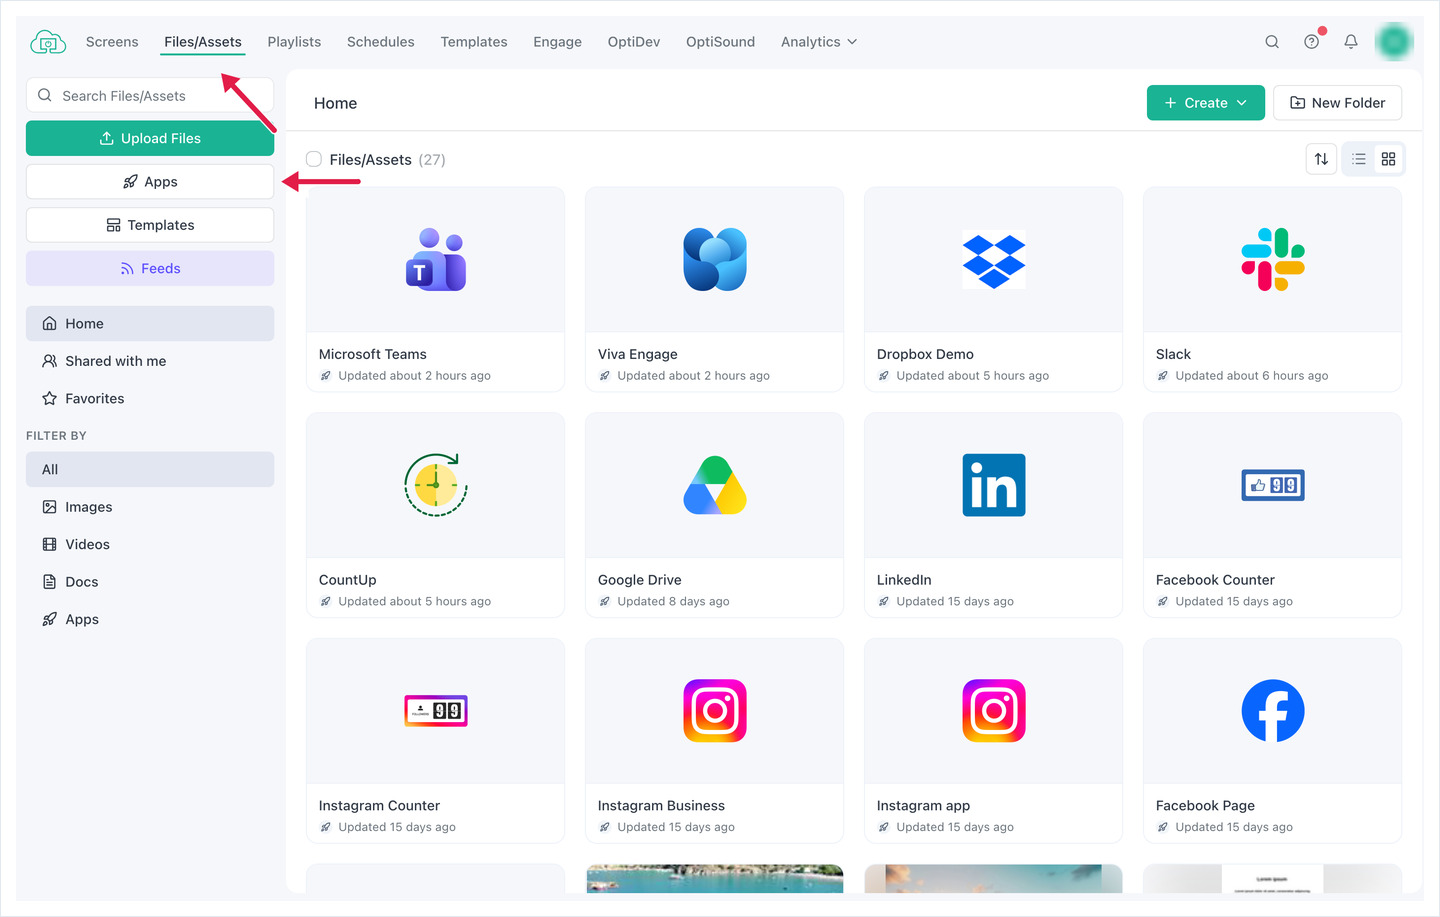Viewport: 1440px width, 917px height.
Task: Tick the Files/Assets select-all checkbox
Action: pos(314,159)
